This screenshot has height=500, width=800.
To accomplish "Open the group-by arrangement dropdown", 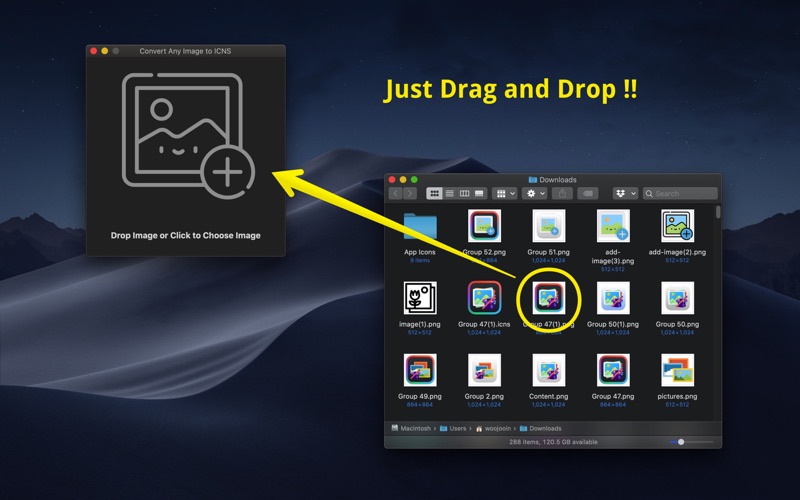I will tap(505, 193).
